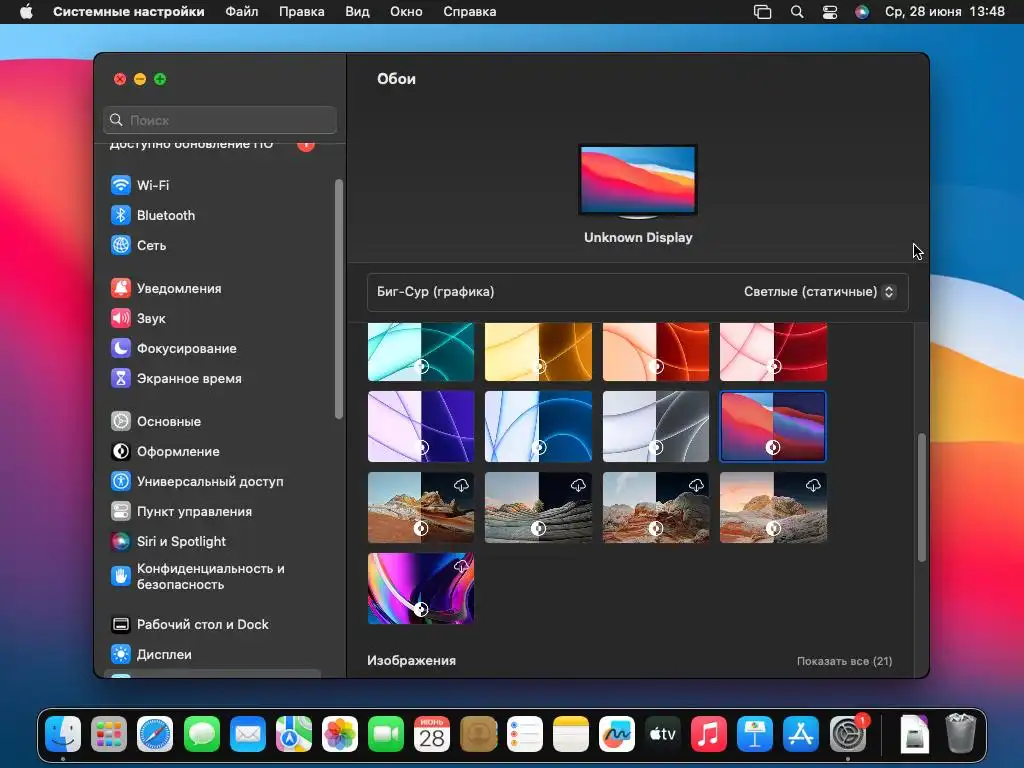Screen dimensions: 1024x768
Task: Select silver gray wallpaper thumbnail
Action: (x=656, y=426)
